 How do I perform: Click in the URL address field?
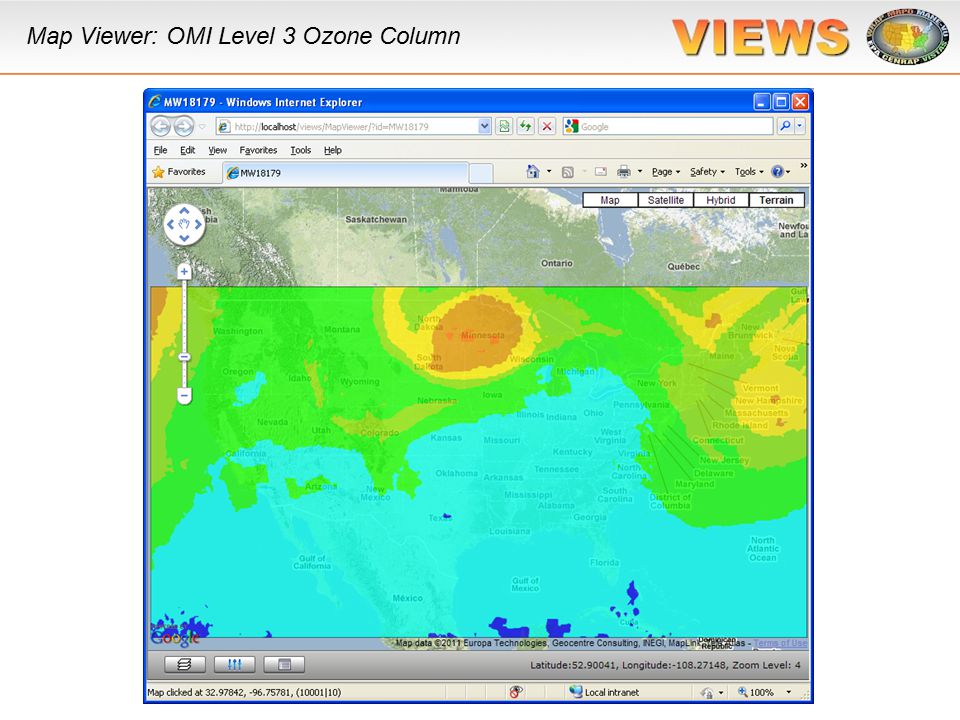coord(354,126)
